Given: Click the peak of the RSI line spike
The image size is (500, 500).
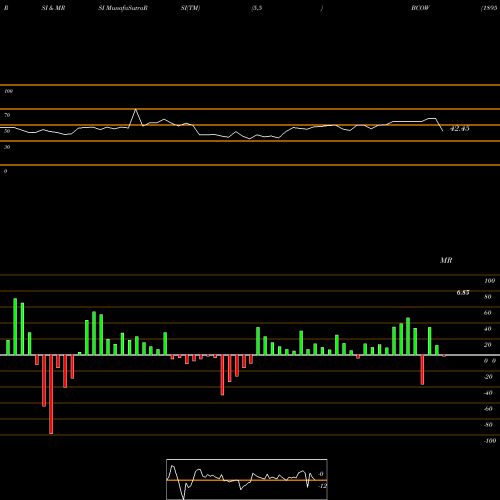Looking at the screenshot, I should [x=135, y=109].
